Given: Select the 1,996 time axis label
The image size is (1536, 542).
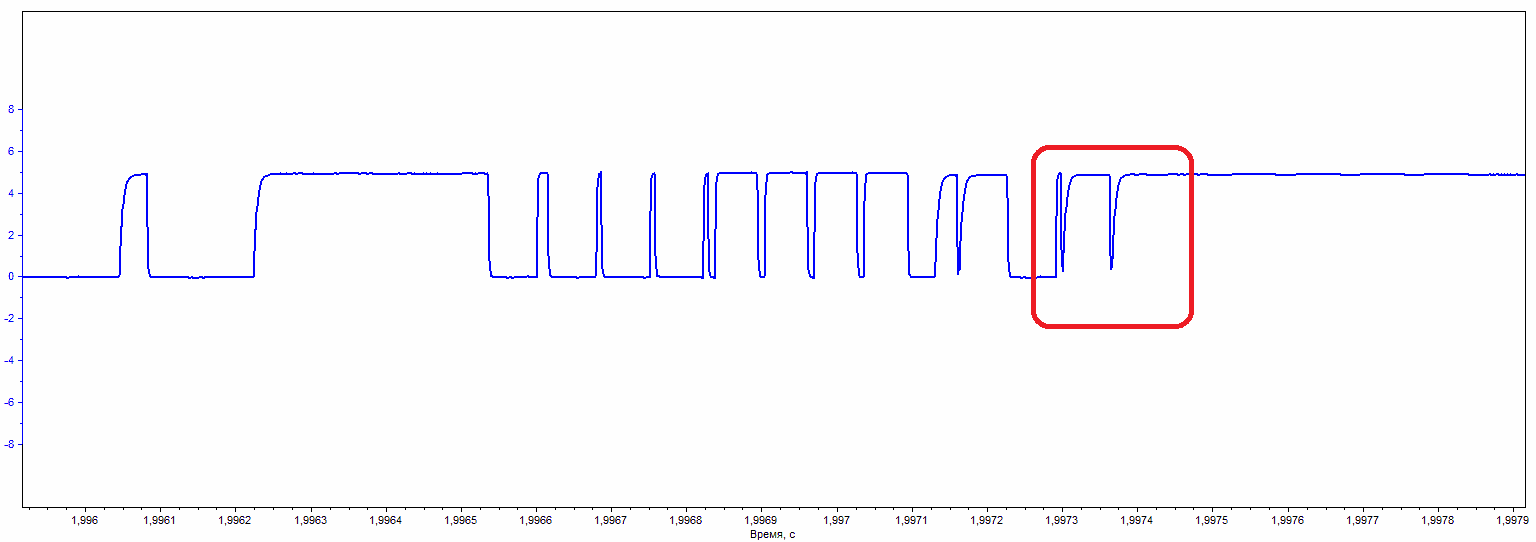Looking at the screenshot, I should [x=85, y=521].
